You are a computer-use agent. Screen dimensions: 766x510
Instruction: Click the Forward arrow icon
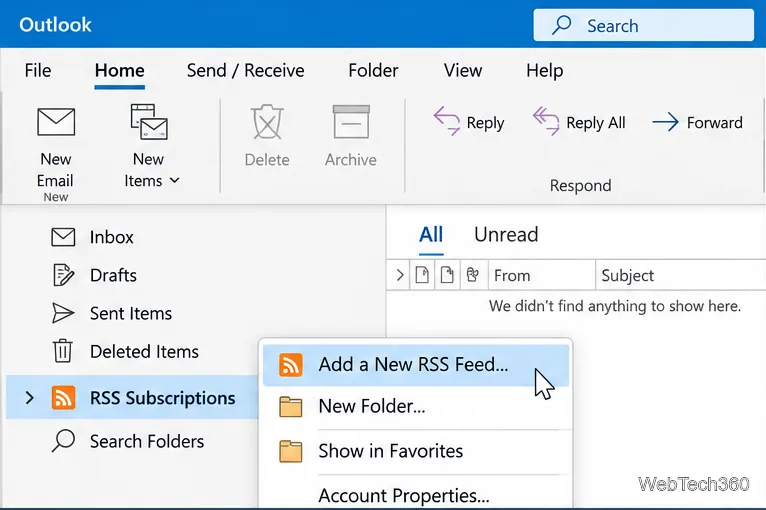coord(665,122)
